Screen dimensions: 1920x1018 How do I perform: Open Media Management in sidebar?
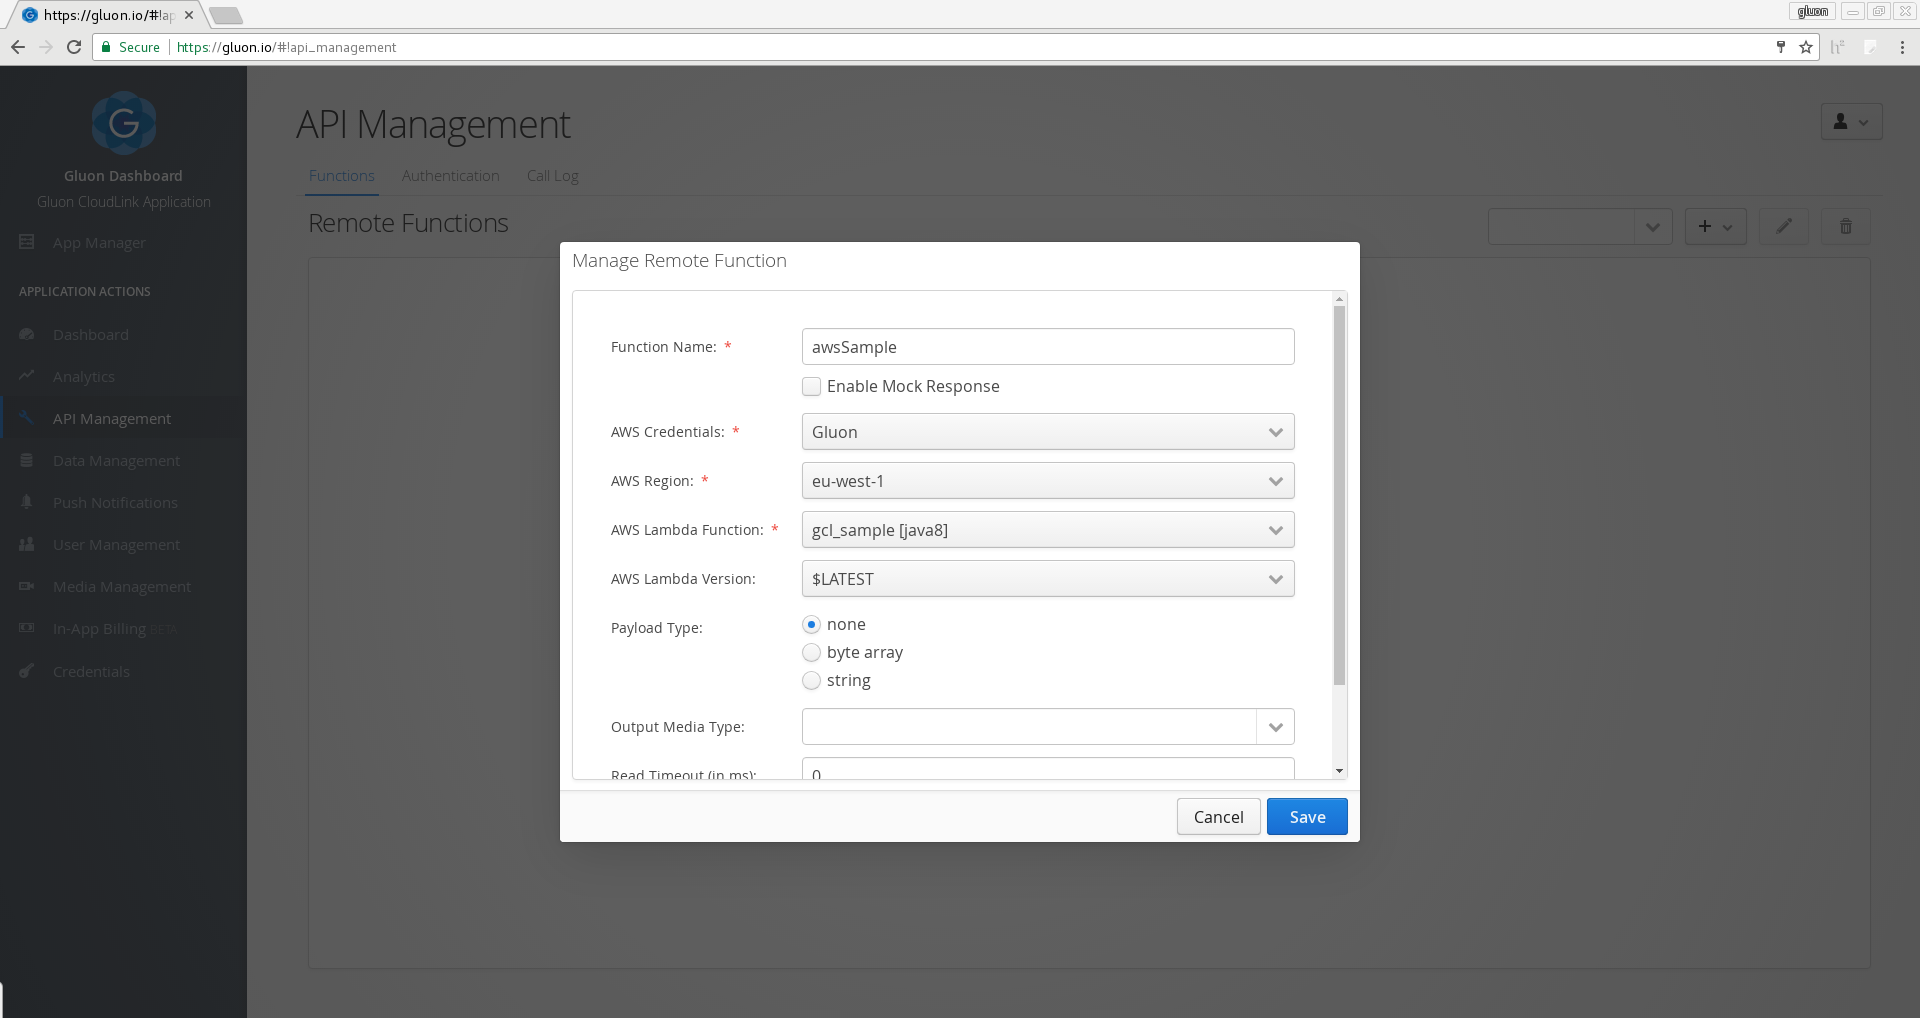click(x=122, y=587)
